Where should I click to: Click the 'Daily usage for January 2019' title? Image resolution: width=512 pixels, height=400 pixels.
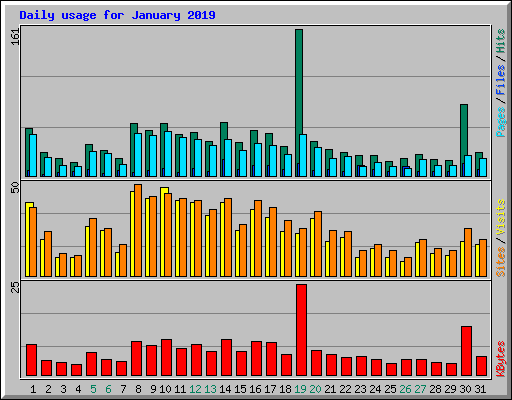tap(117, 15)
